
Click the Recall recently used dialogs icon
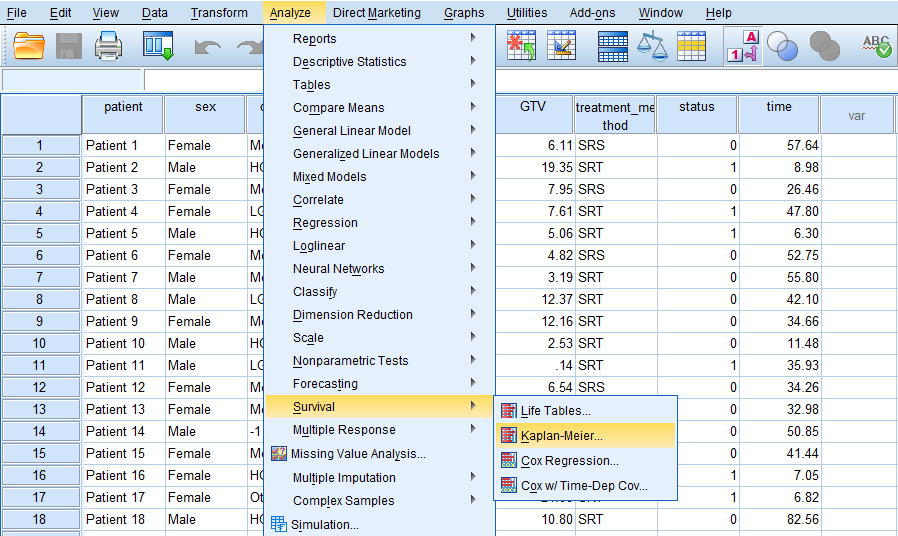(158, 46)
